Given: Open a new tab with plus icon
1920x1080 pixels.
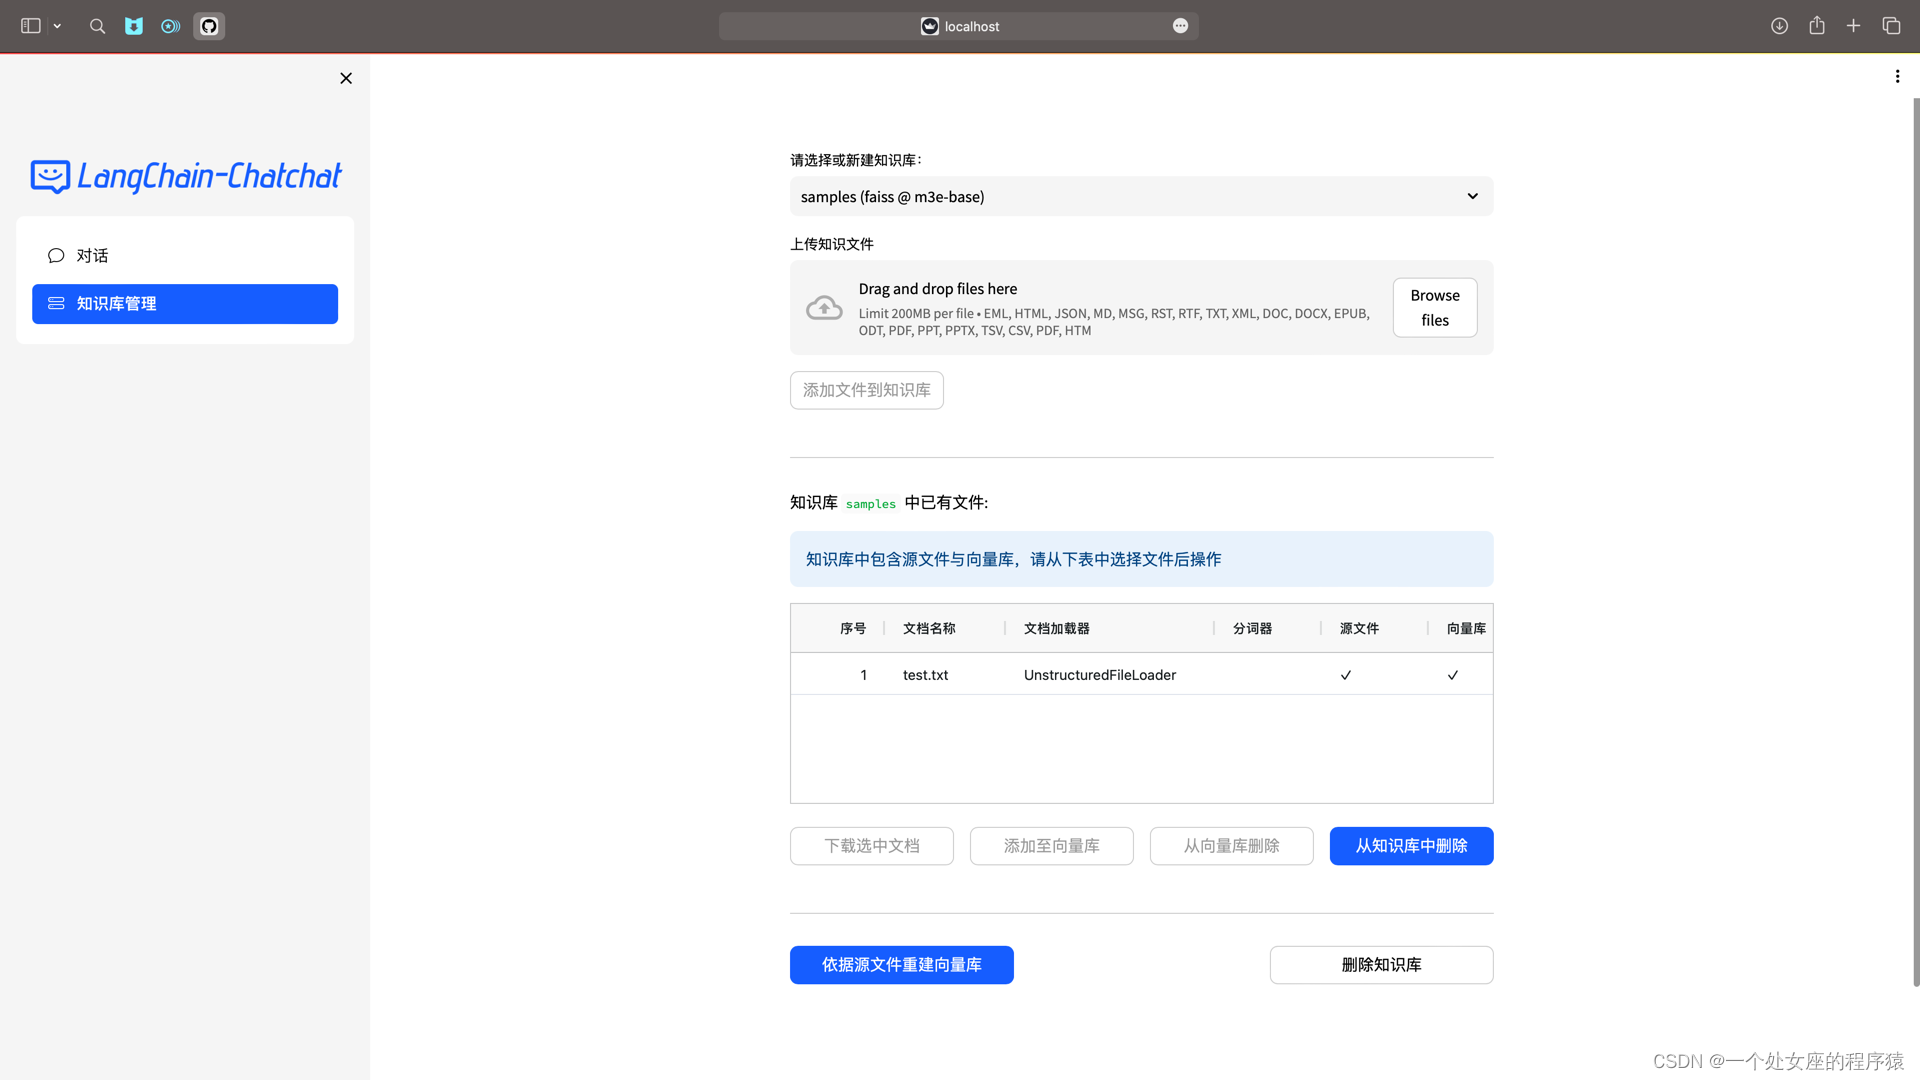Looking at the screenshot, I should click(x=1853, y=26).
